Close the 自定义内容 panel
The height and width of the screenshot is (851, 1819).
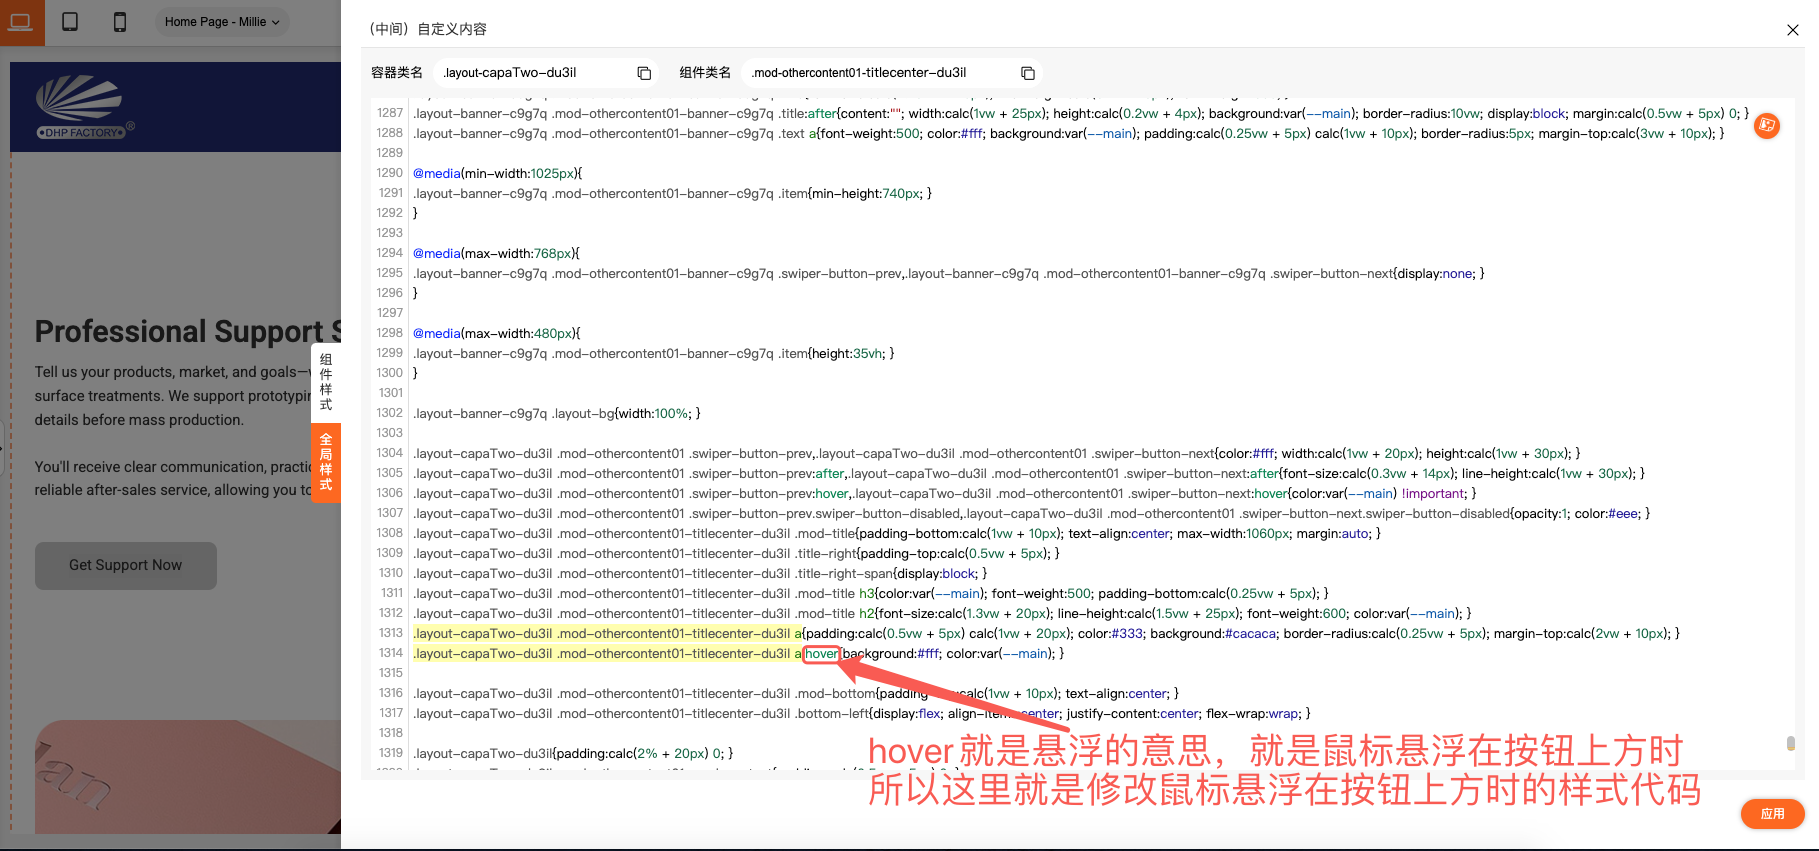(x=1792, y=30)
